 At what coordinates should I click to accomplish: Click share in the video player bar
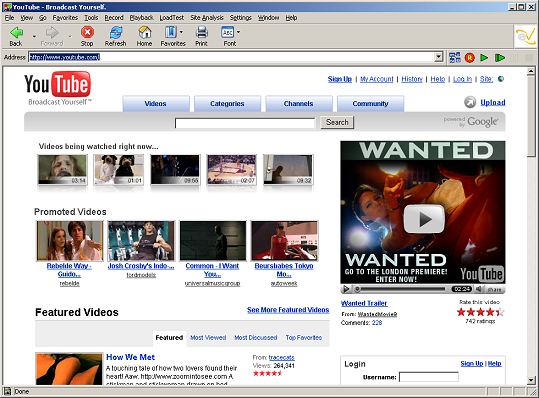click(494, 289)
